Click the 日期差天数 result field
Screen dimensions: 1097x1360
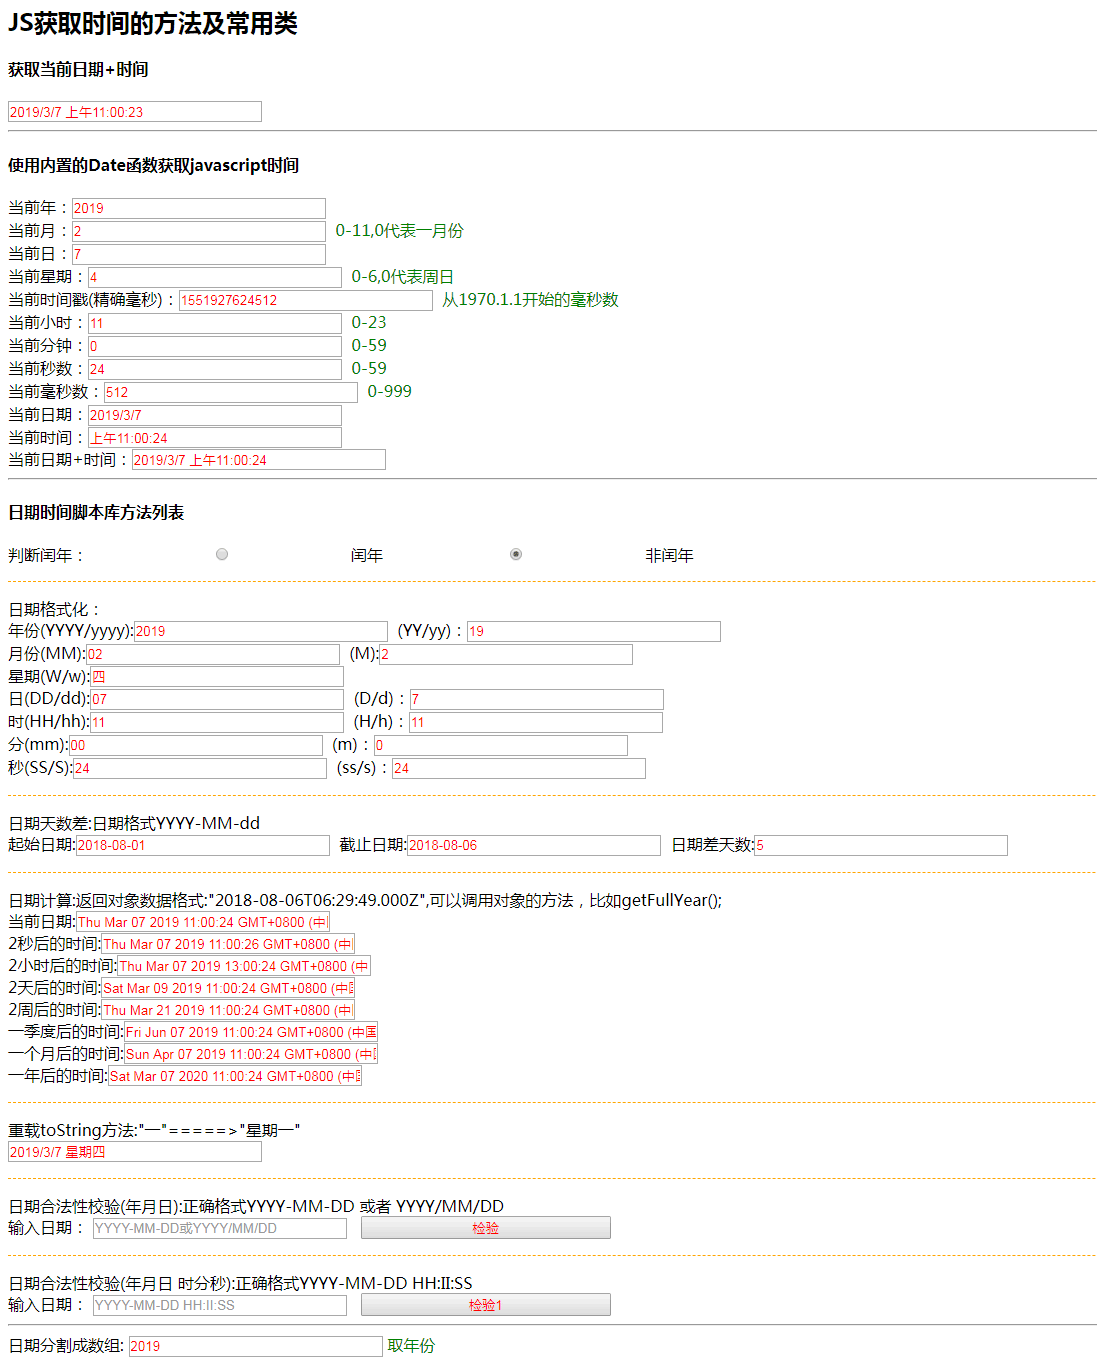click(x=881, y=845)
